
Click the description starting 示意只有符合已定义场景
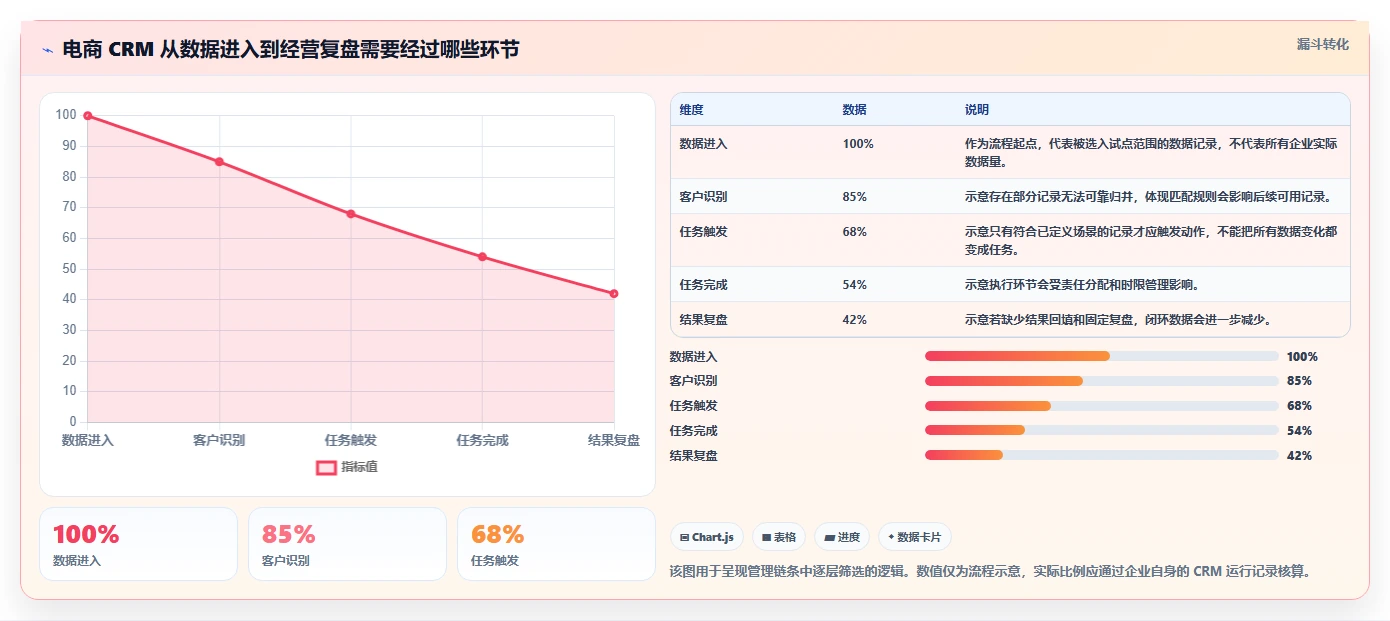(x=1151, y=241)
